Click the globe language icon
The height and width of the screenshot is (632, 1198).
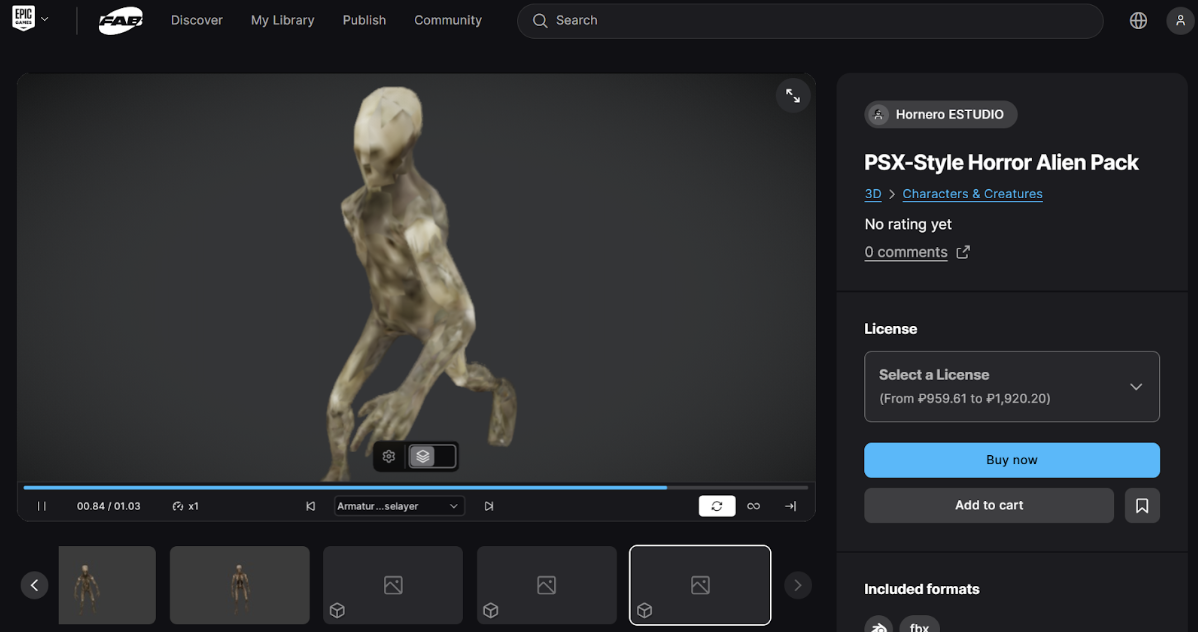coord(1138,19)
